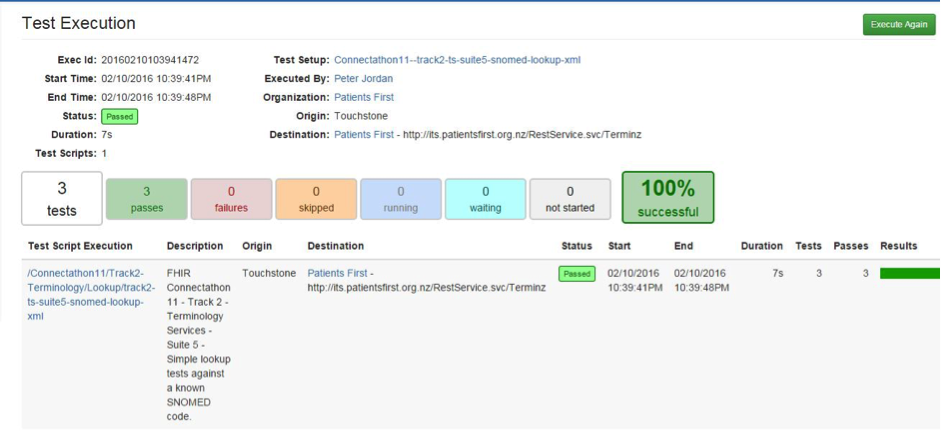Click the Exec Id value 20160210103941472
Image resolution: width=941 pixels, height=438 pixels.
(x=150, y=60)
